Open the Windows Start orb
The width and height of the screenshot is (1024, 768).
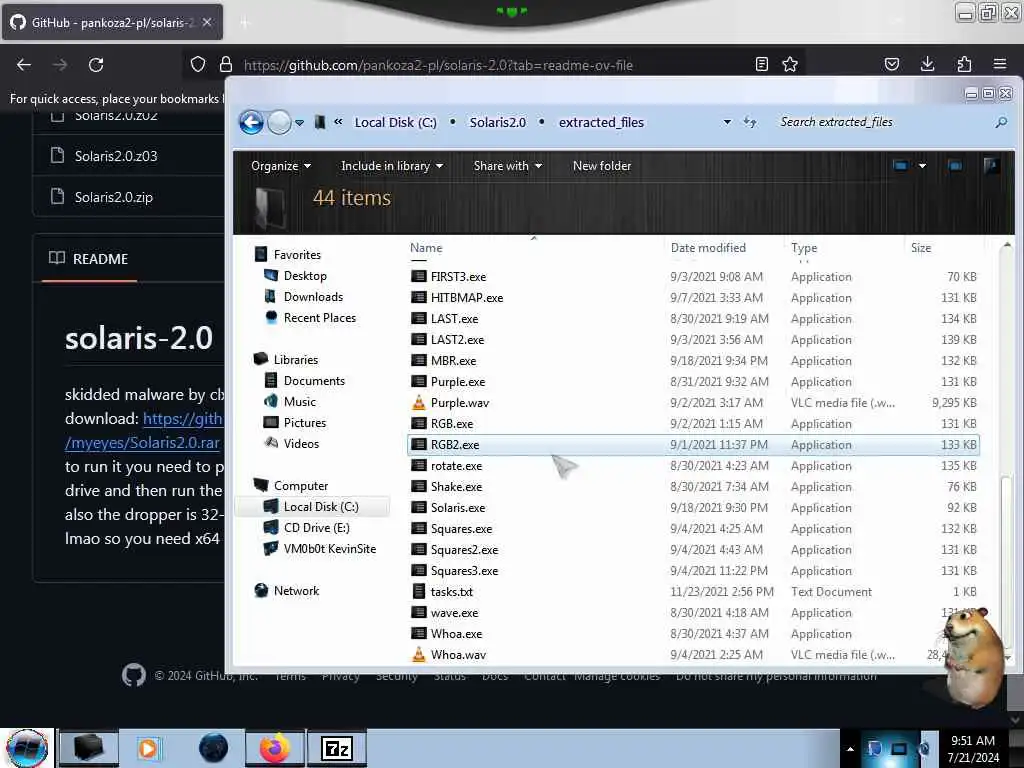point(27,748)
